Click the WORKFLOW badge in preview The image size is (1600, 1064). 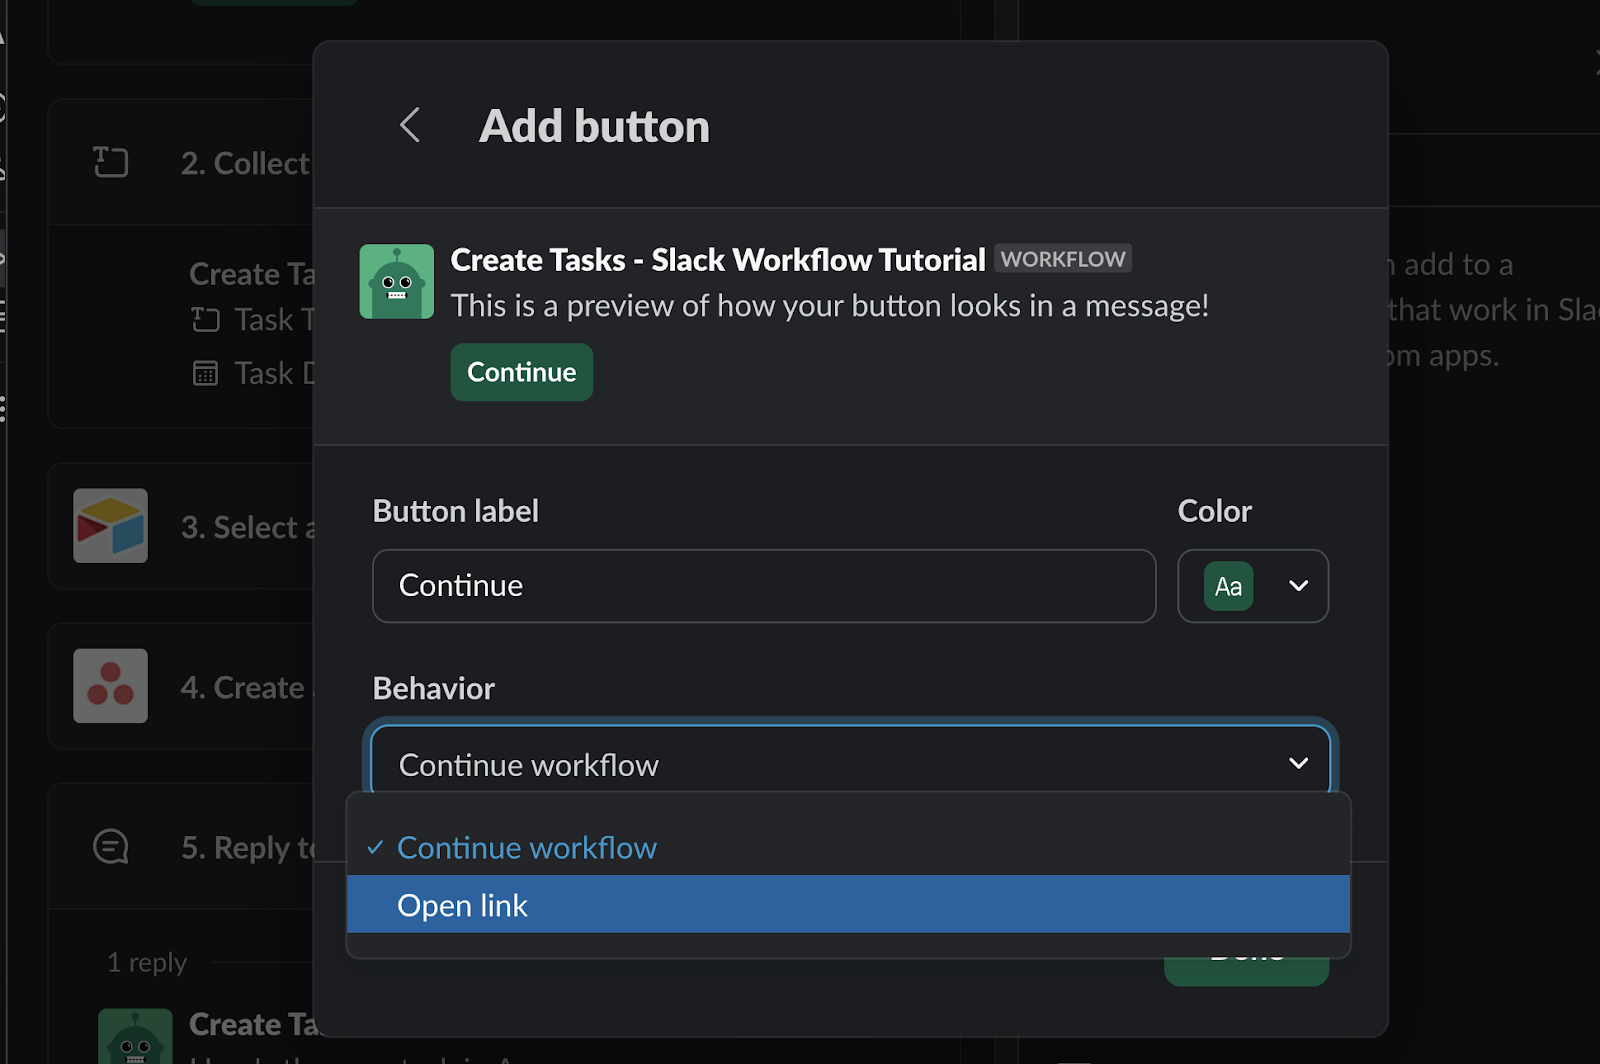[1062, 259]
